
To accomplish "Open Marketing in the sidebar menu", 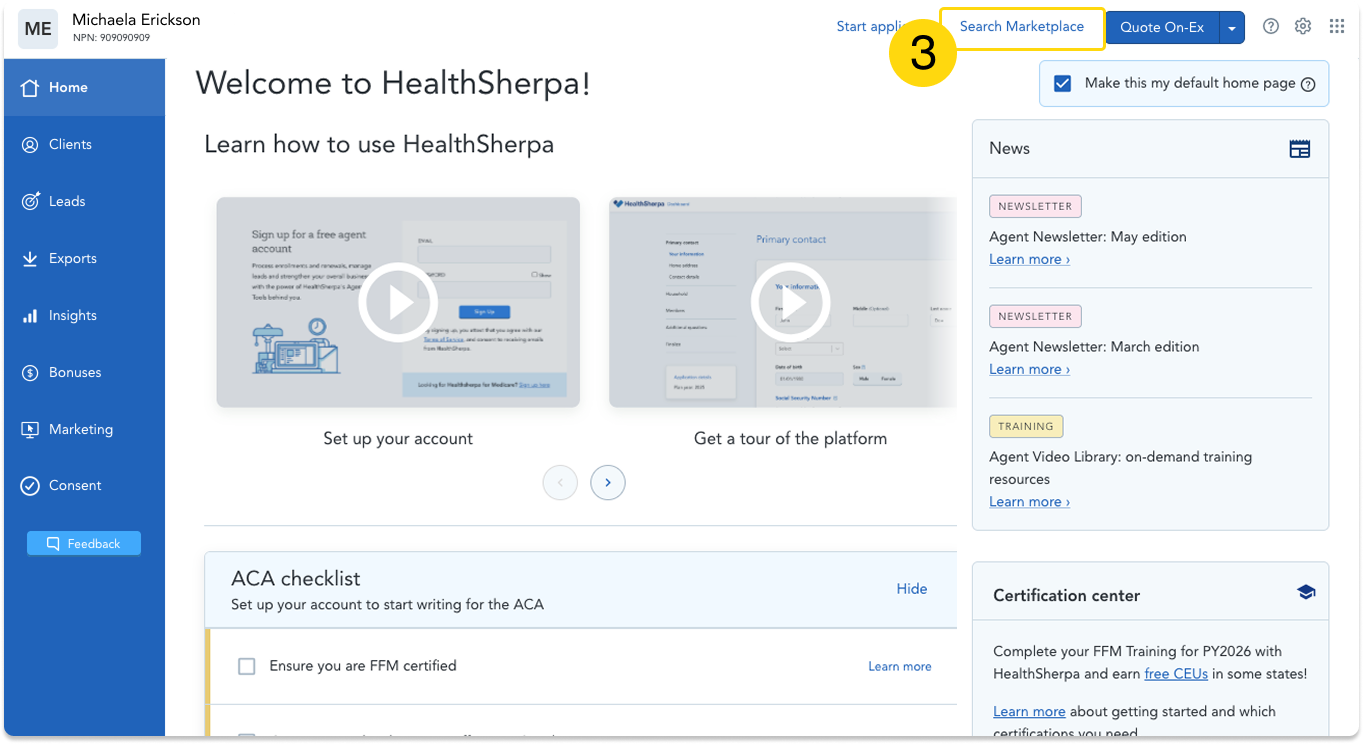I will click(x=84, y=430).
